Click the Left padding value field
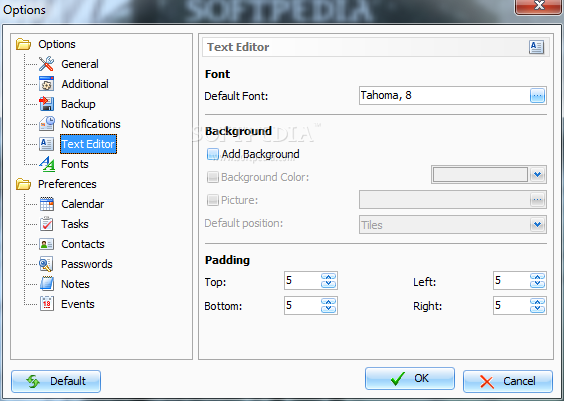 click(511, 281)
